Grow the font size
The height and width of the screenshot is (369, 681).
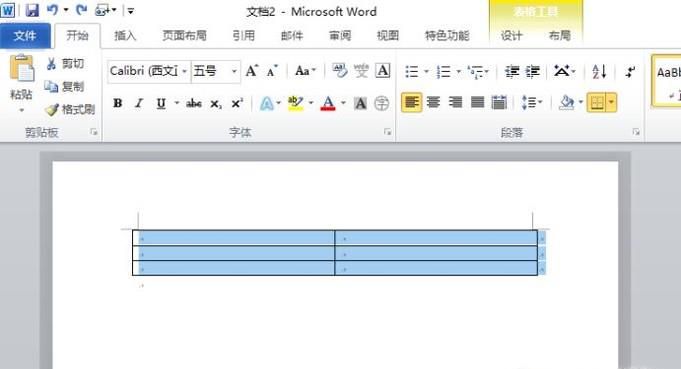[x=252, y=71]
